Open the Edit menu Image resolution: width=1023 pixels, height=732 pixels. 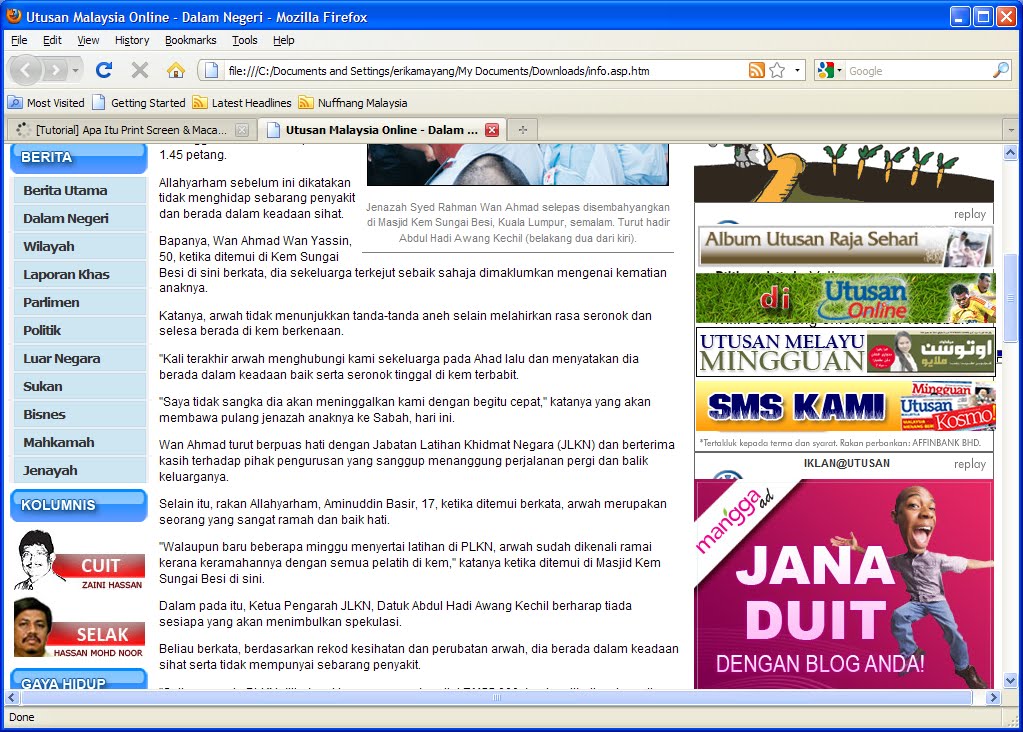52,40
